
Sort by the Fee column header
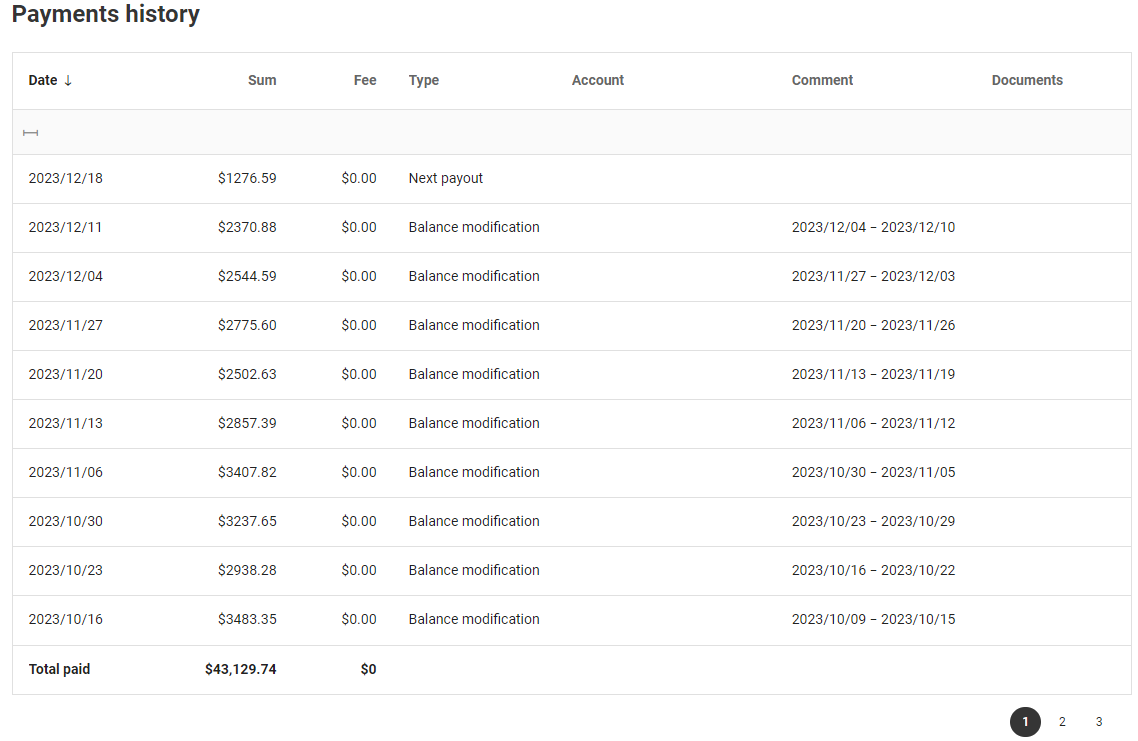tap(365, 81)
